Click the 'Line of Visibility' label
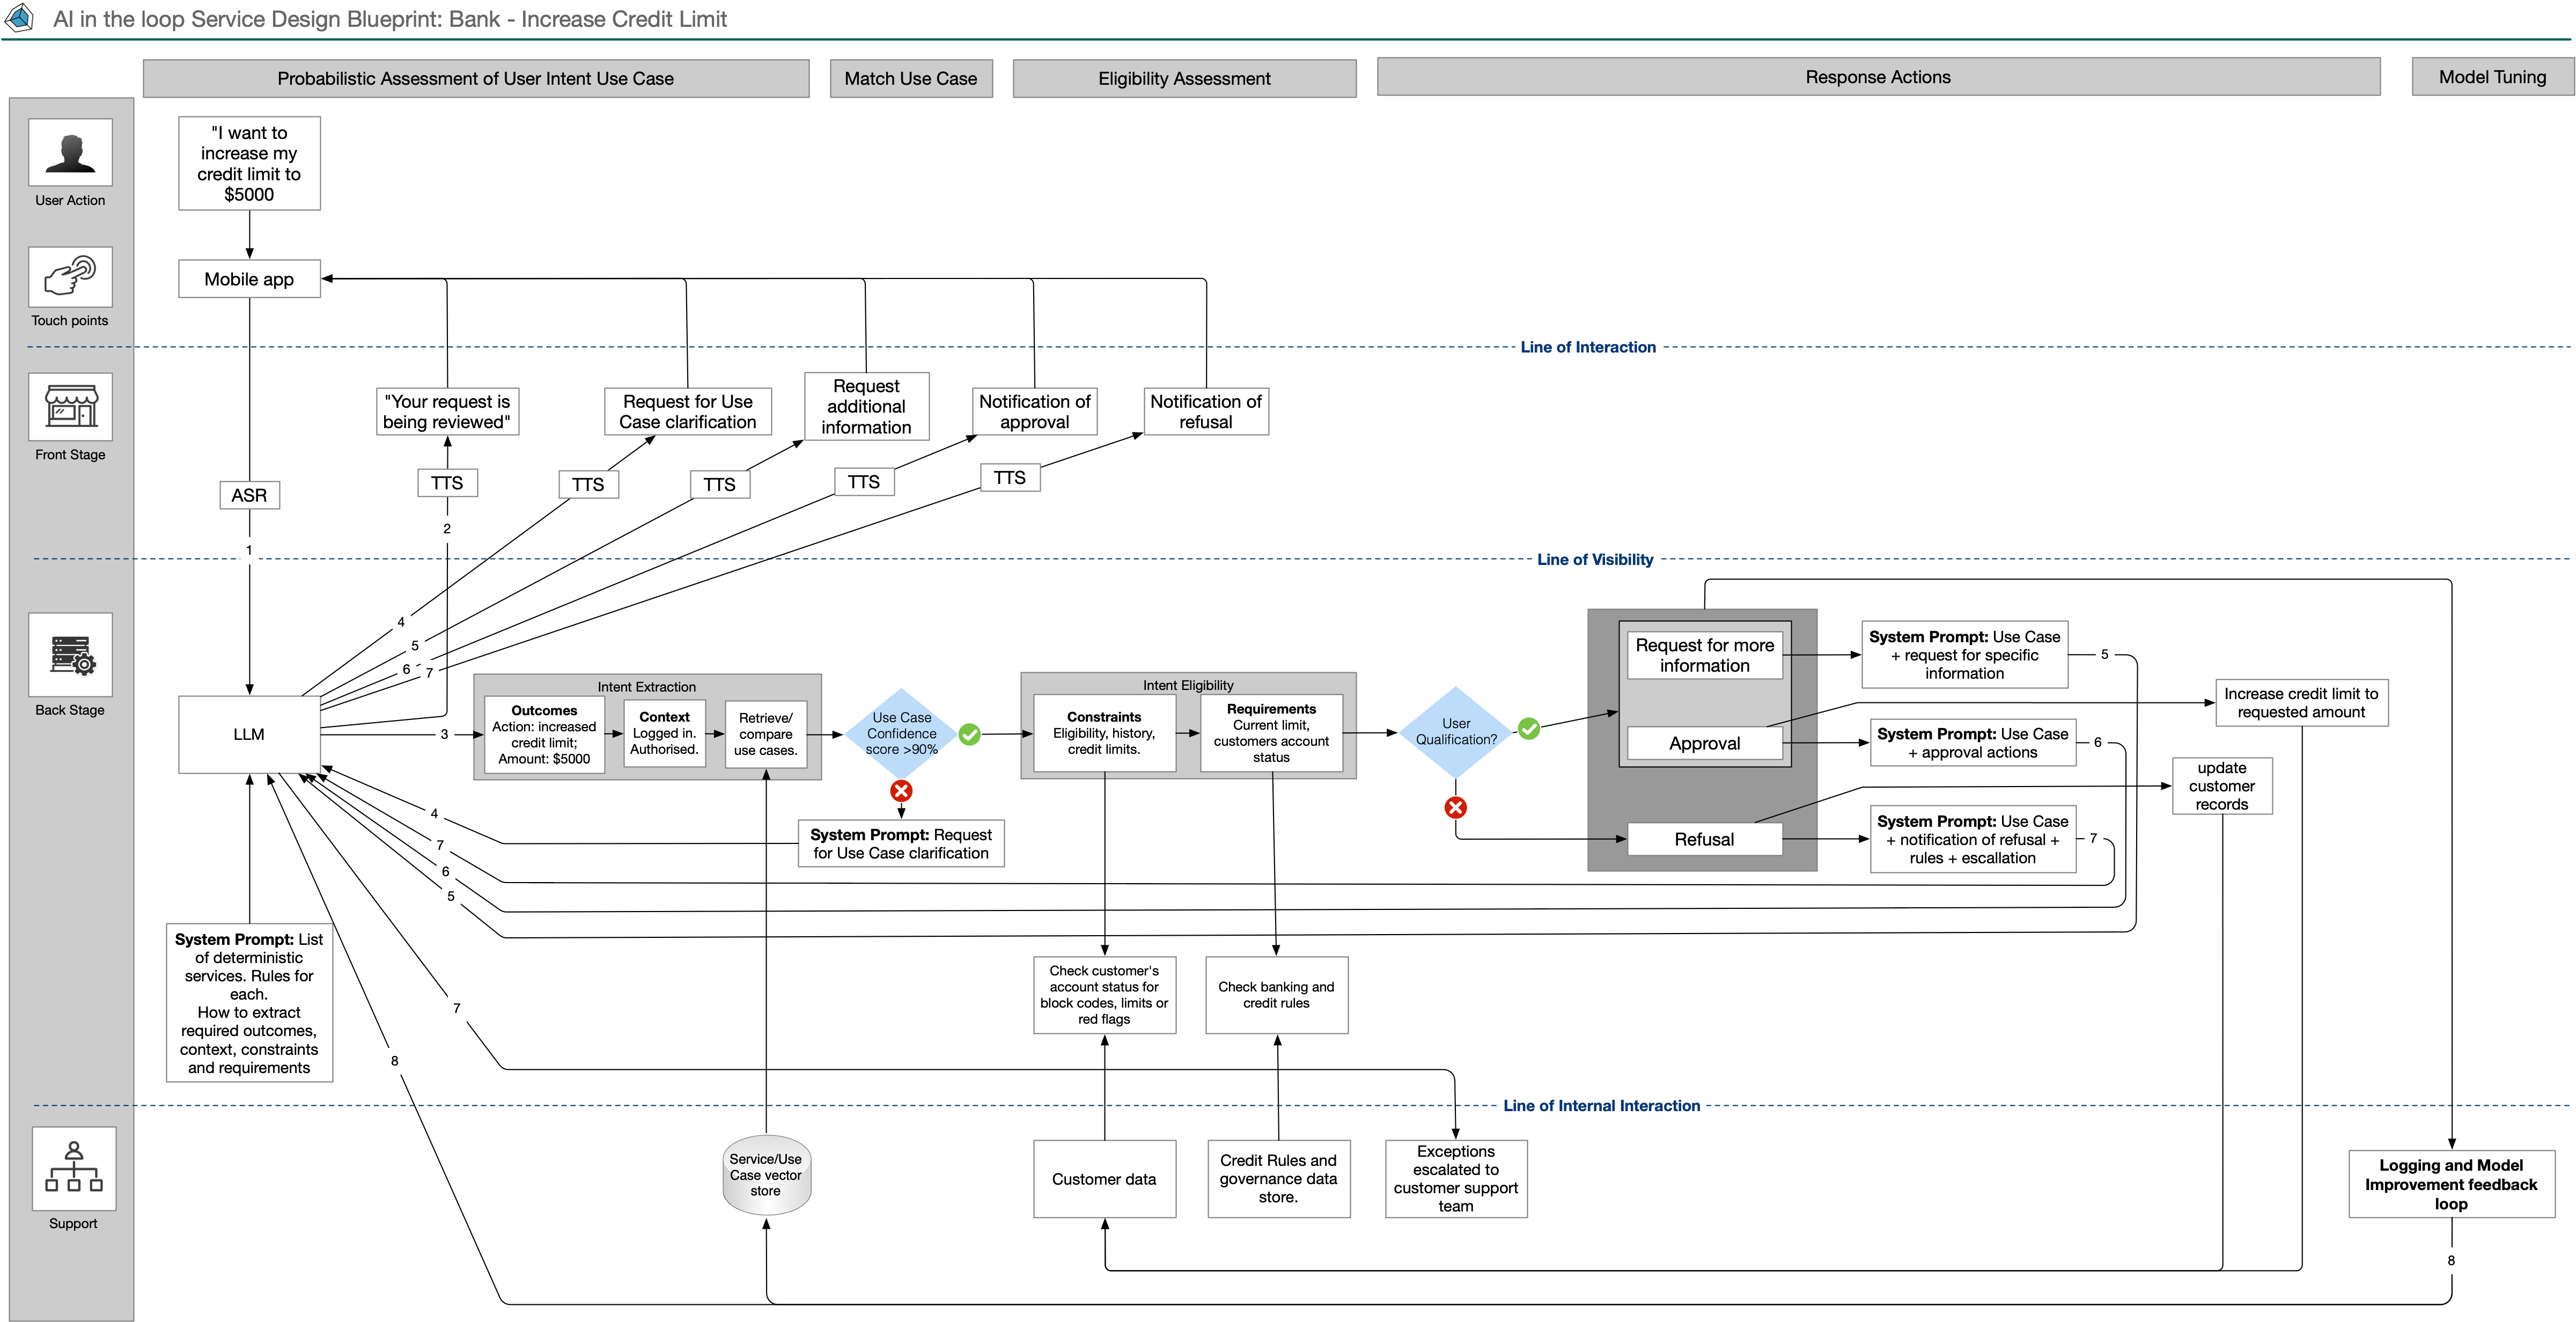This screenshot has height=1322, width=2576. click(x=1595, y=560)
